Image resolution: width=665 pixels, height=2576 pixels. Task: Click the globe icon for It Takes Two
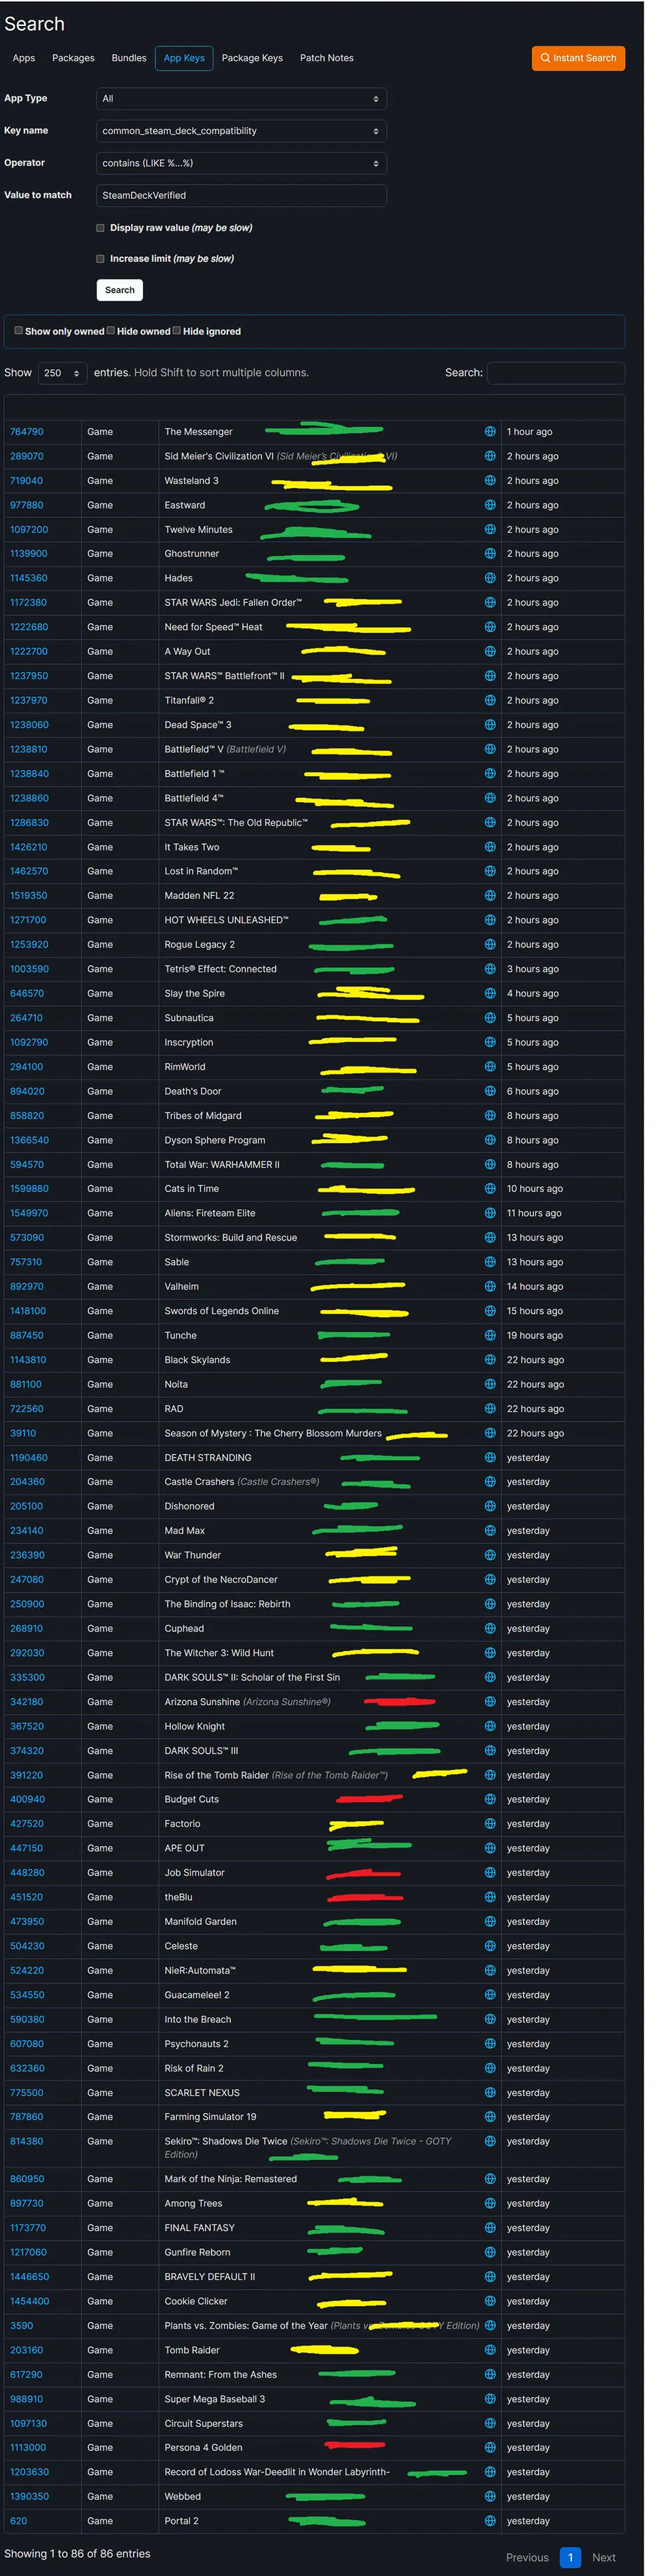click(x=490, y=847)
